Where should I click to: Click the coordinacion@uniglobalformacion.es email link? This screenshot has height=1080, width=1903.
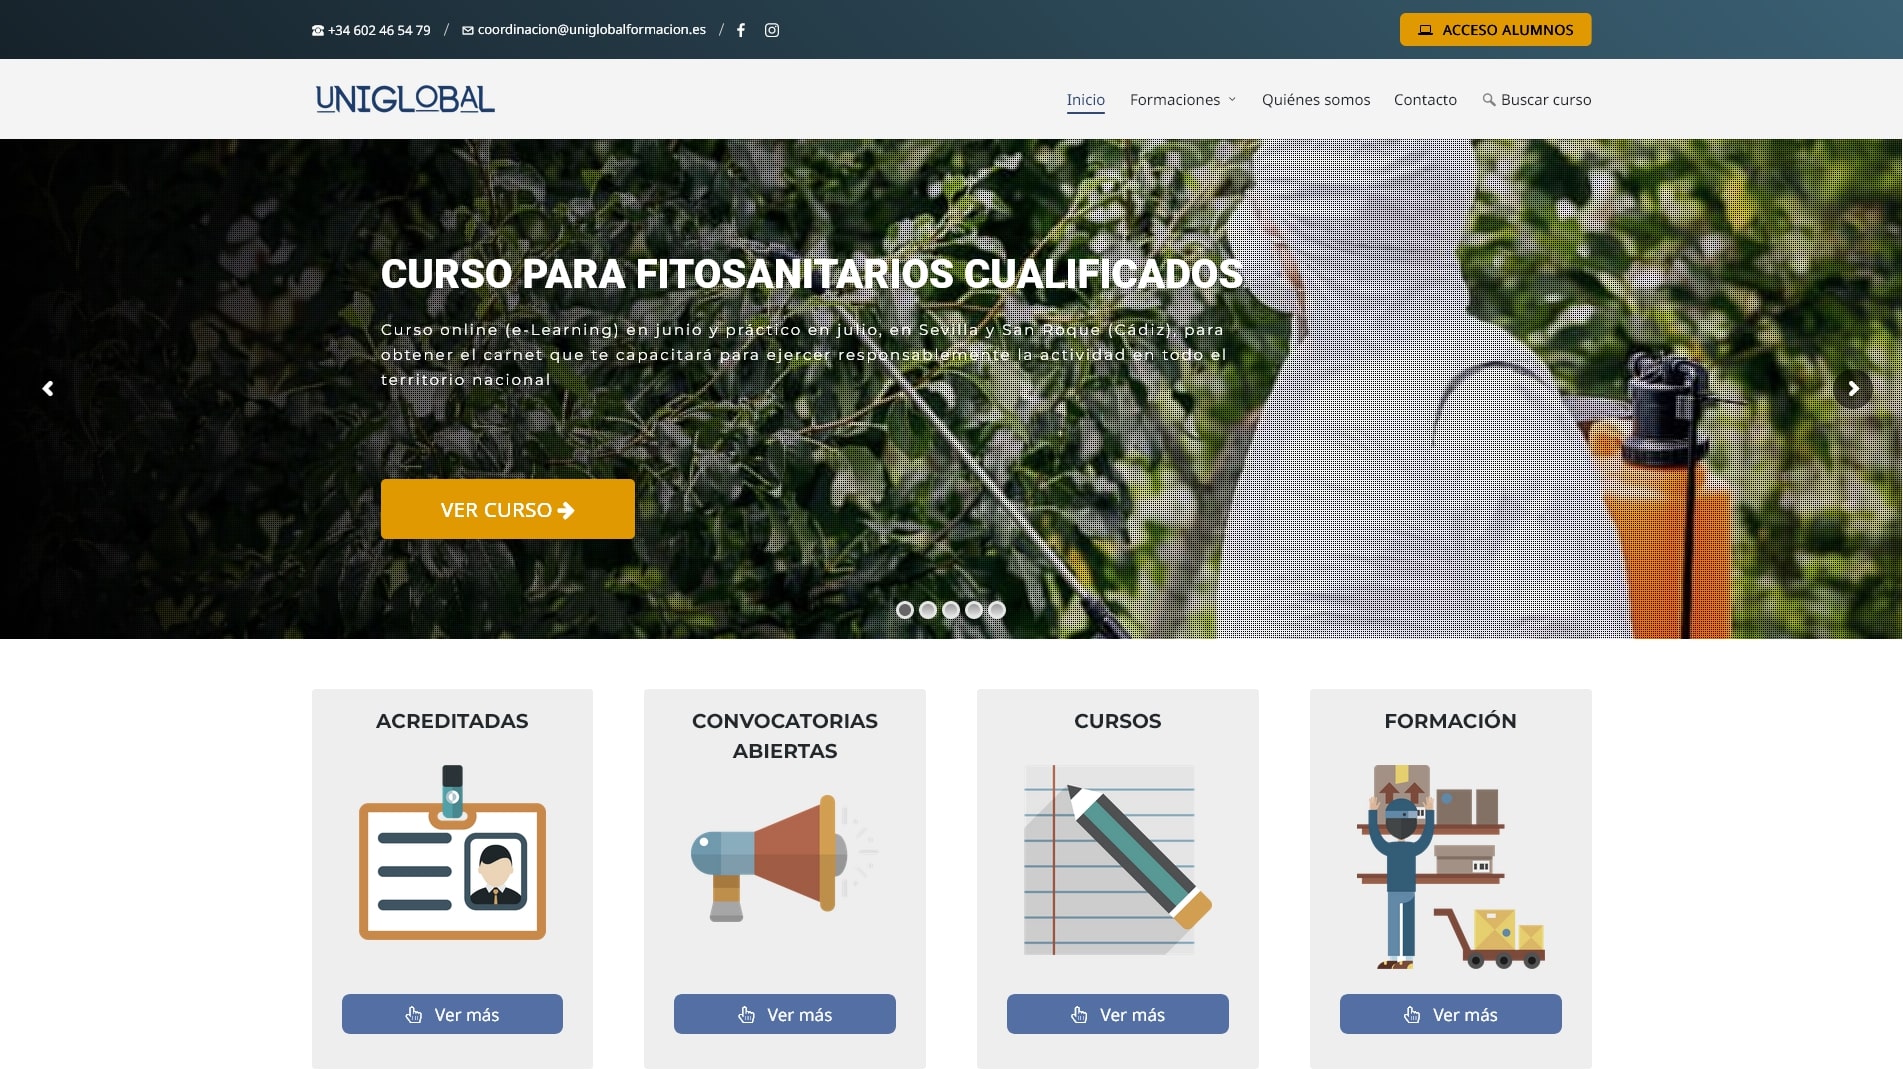coord(584,30)
